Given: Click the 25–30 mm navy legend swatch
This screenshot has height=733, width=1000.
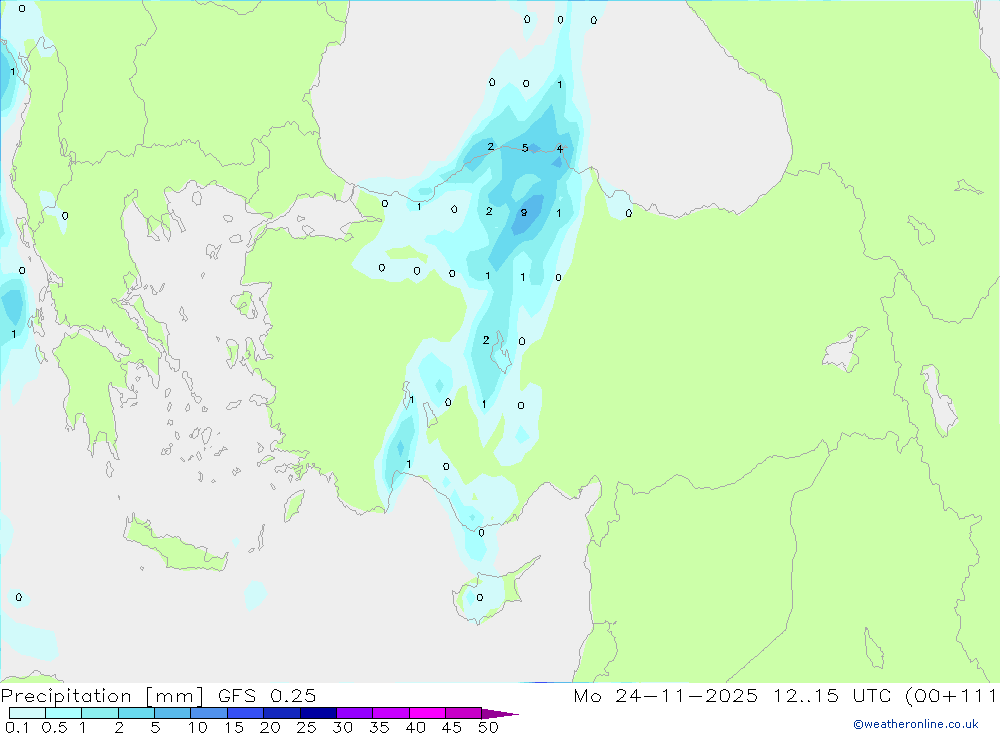Looking at the screenshot, I should point(318,713).
